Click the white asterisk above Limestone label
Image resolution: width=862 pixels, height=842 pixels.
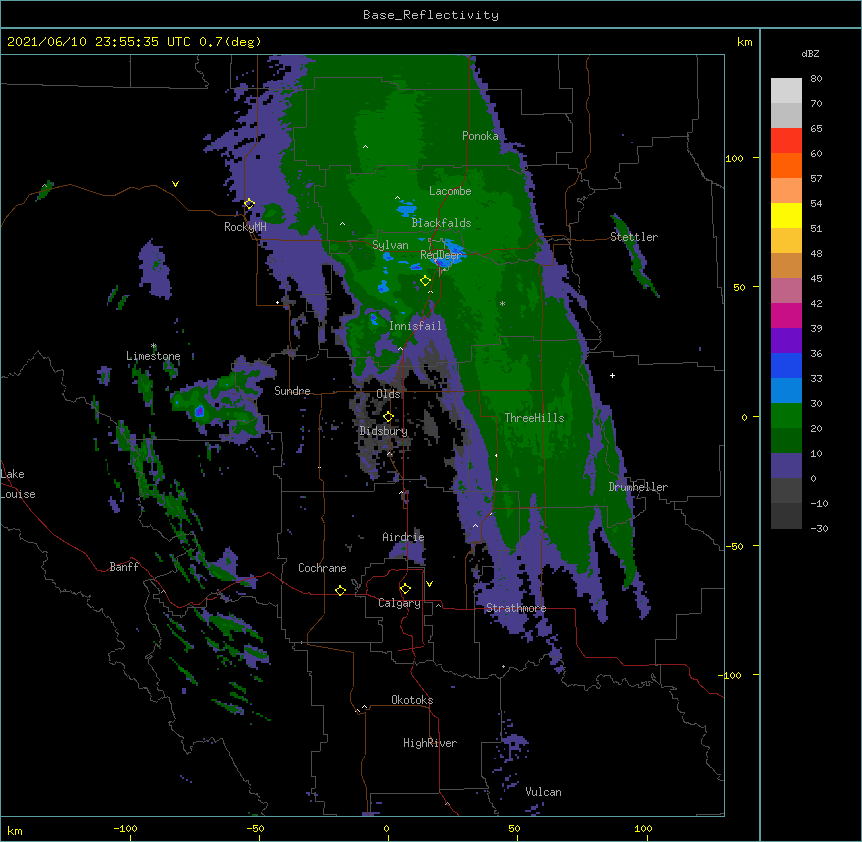click(x=154, y=346)
